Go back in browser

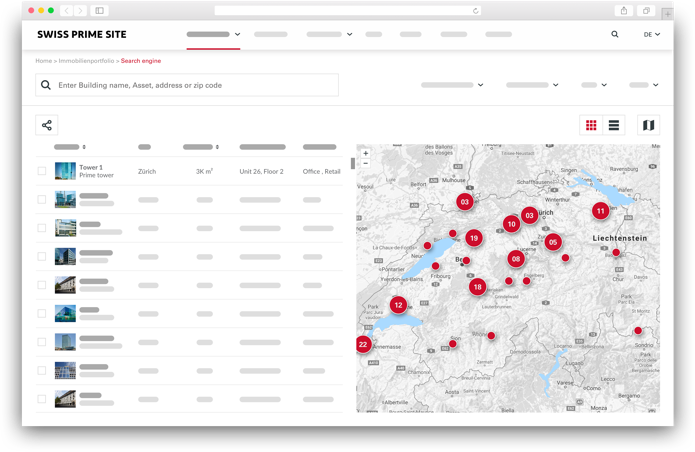(66, 11)
